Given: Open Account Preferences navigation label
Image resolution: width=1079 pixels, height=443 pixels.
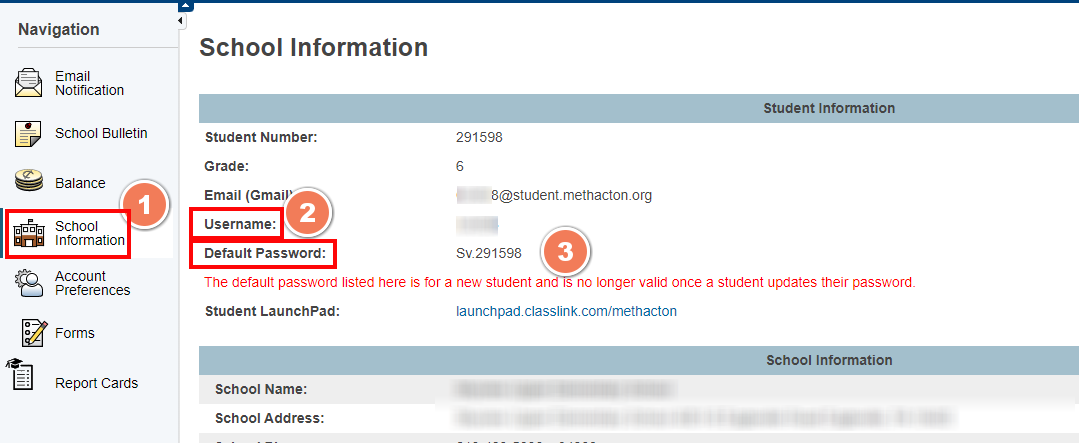Looking at the screenshot, I should [x=92, y=283].
